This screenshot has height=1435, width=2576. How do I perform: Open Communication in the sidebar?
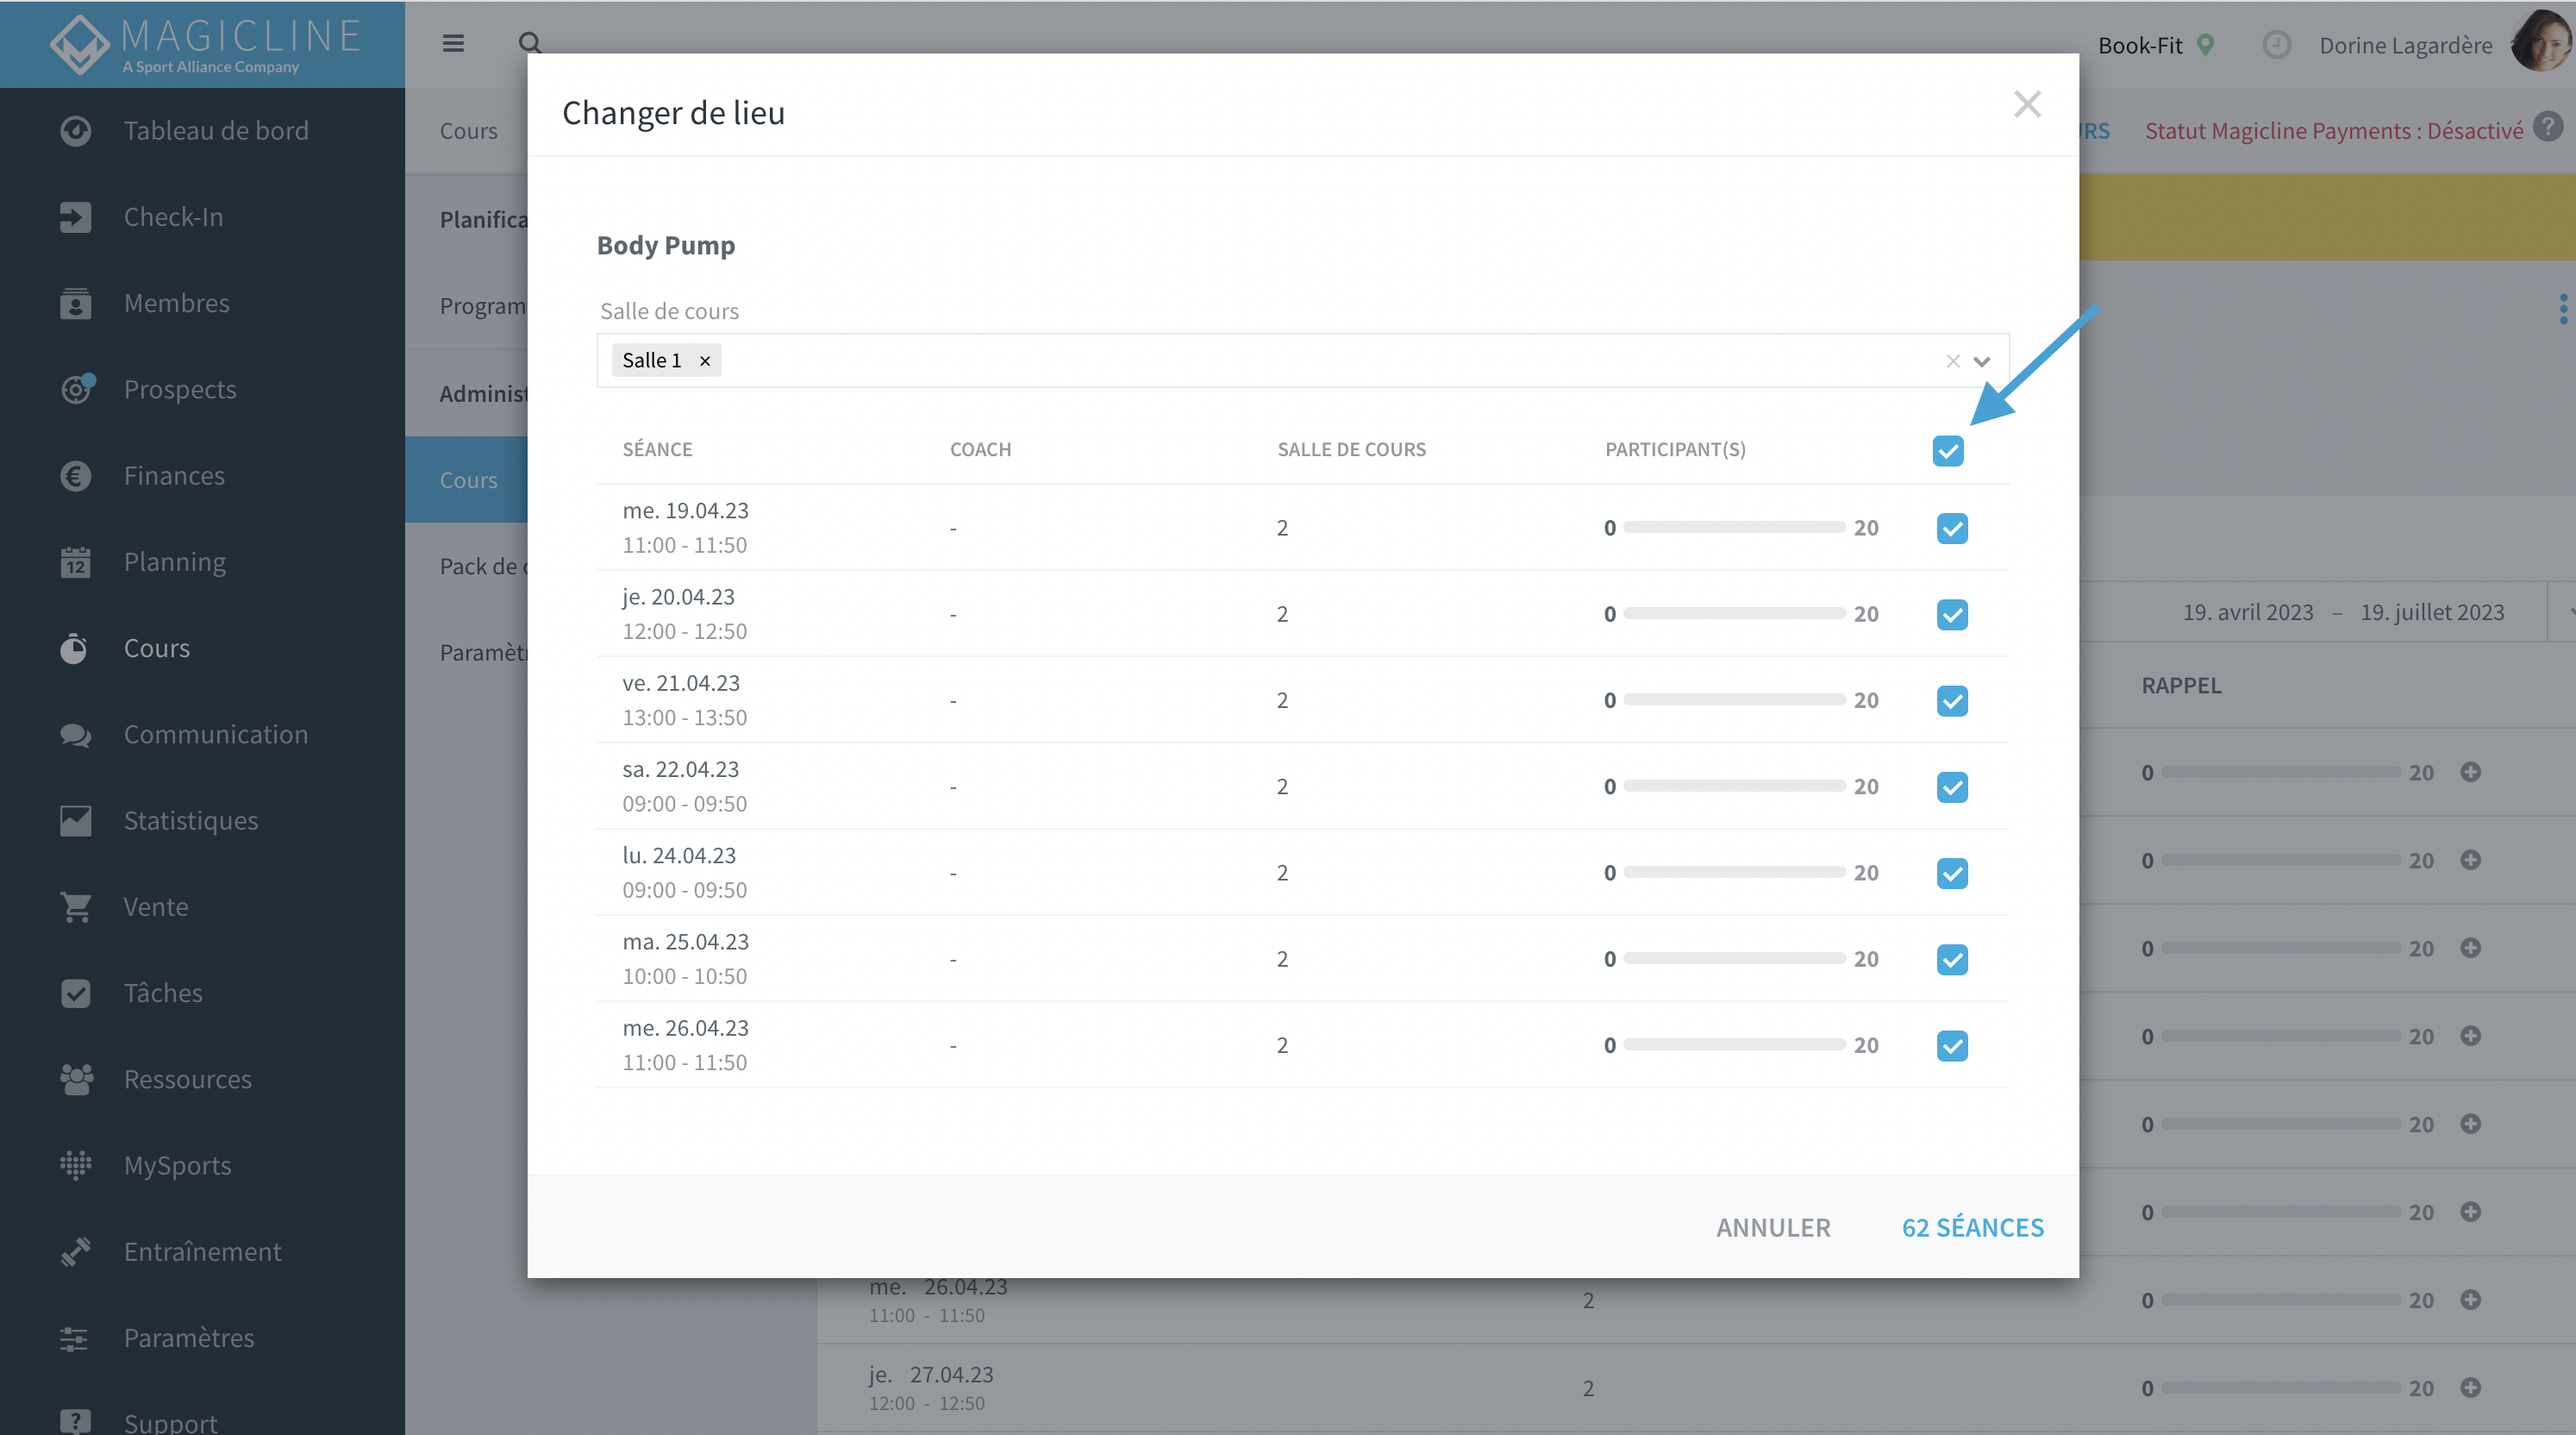click(x=215, y=734)
